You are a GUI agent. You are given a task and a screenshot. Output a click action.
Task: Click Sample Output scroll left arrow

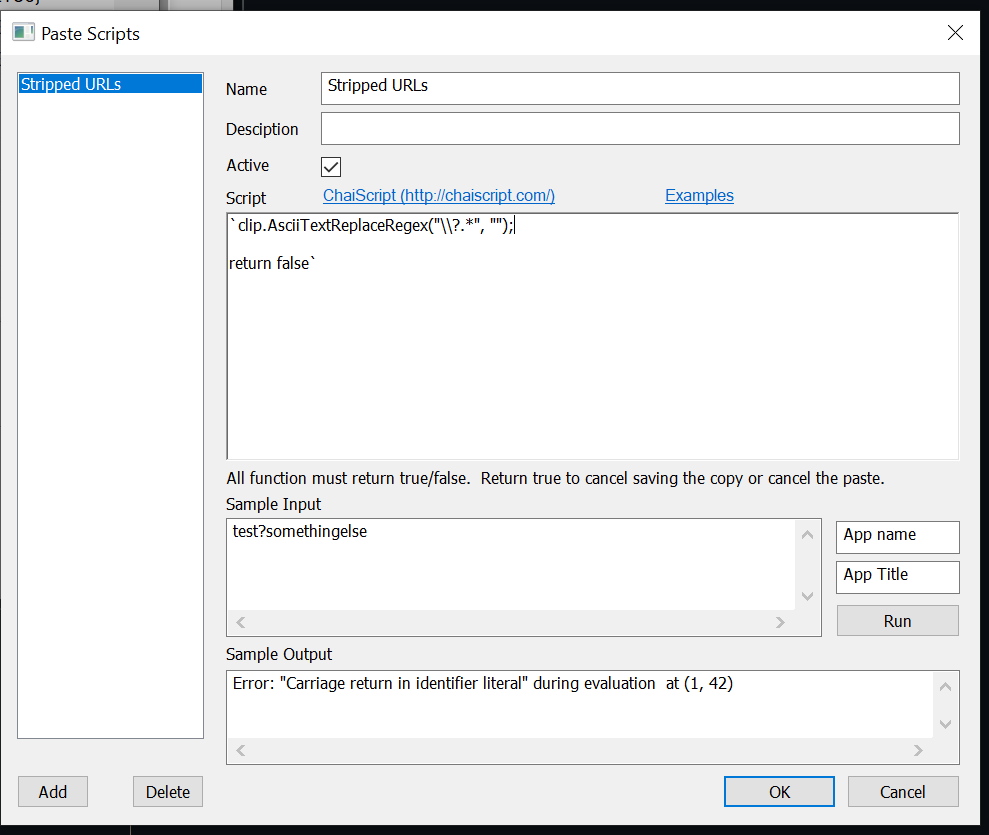pos(241,750)
